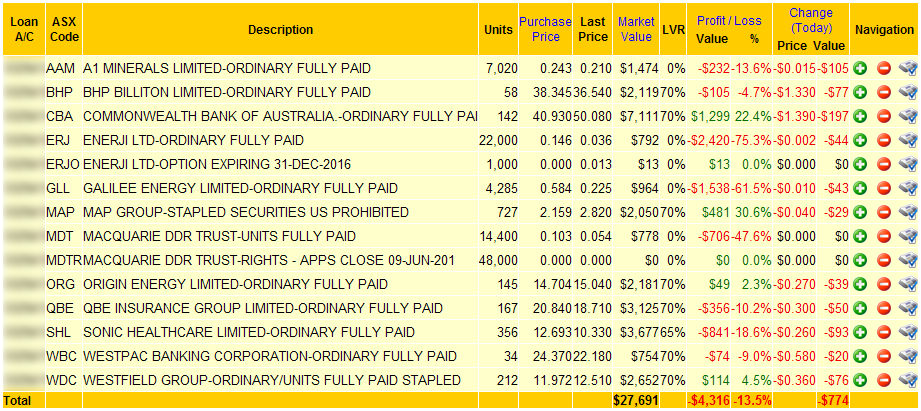The image size is (921, 411).
Task: Open the Change (Today) header link
Action: (811, 21)
